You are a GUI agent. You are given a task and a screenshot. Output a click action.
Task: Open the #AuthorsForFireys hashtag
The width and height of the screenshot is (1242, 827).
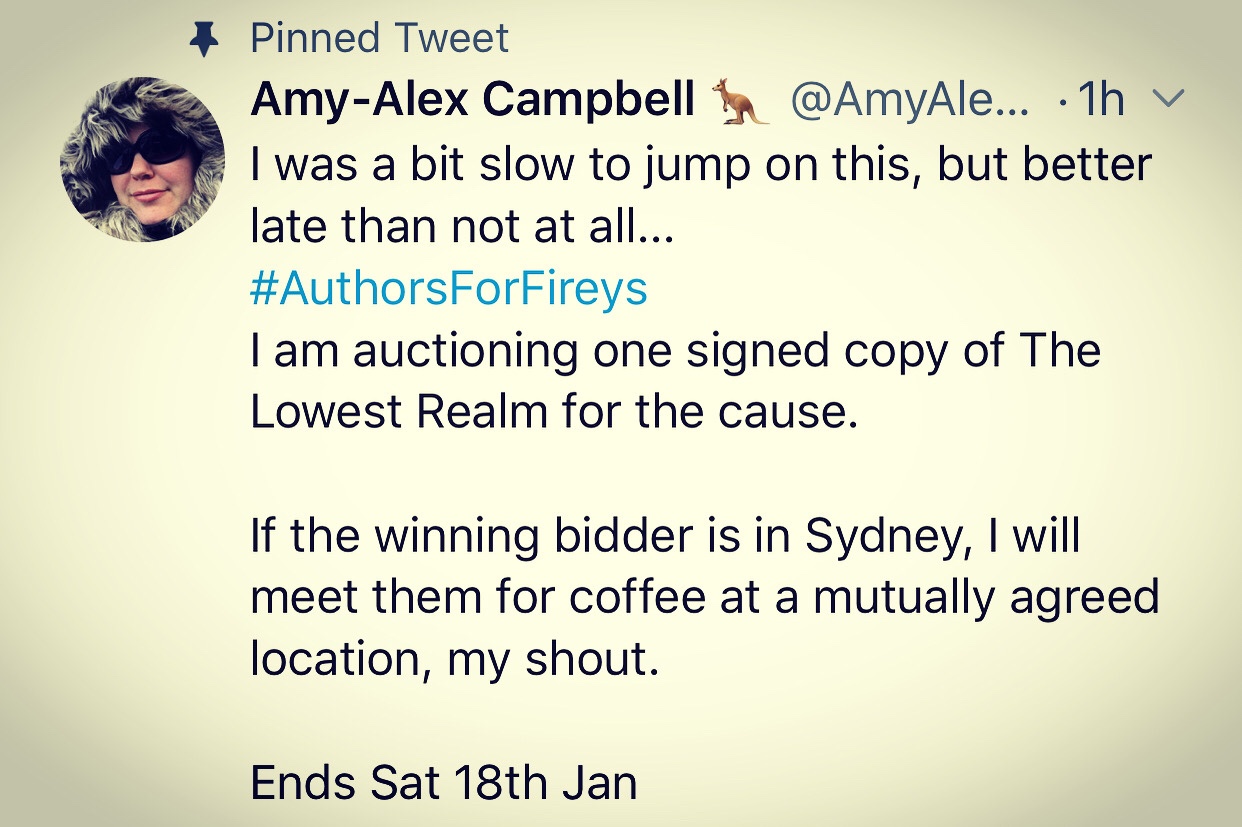click(449, 289)
